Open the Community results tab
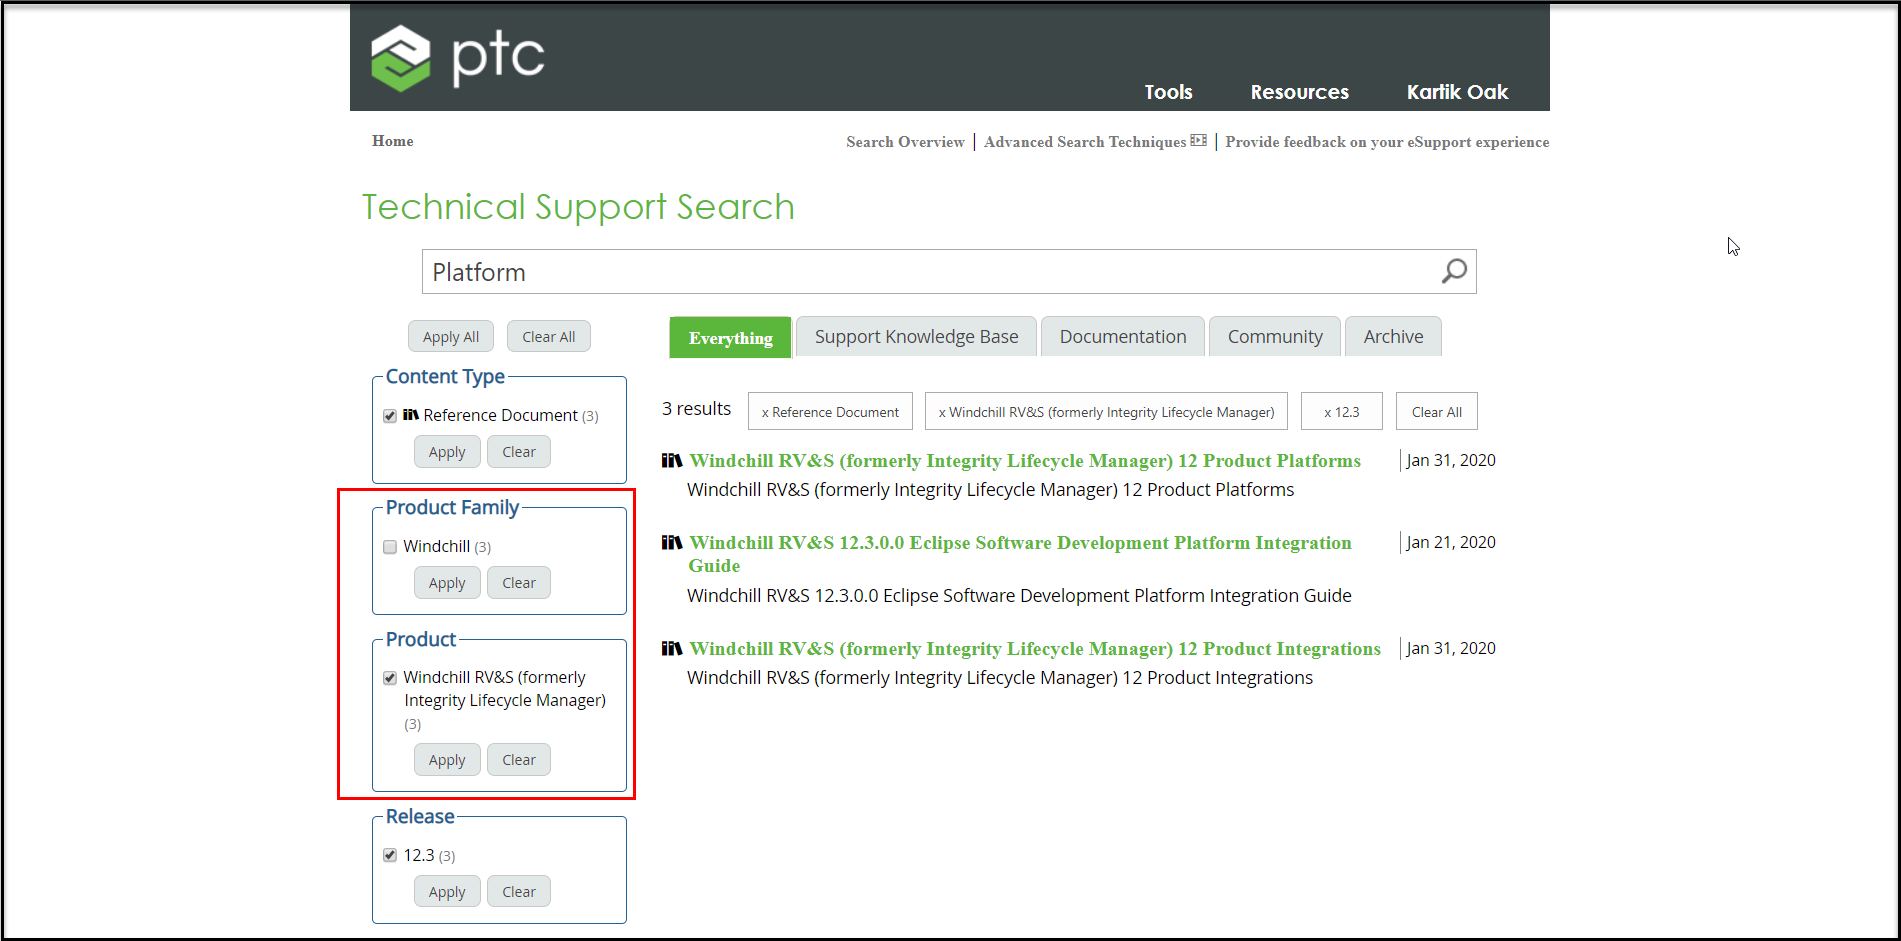 point(1274,336)
